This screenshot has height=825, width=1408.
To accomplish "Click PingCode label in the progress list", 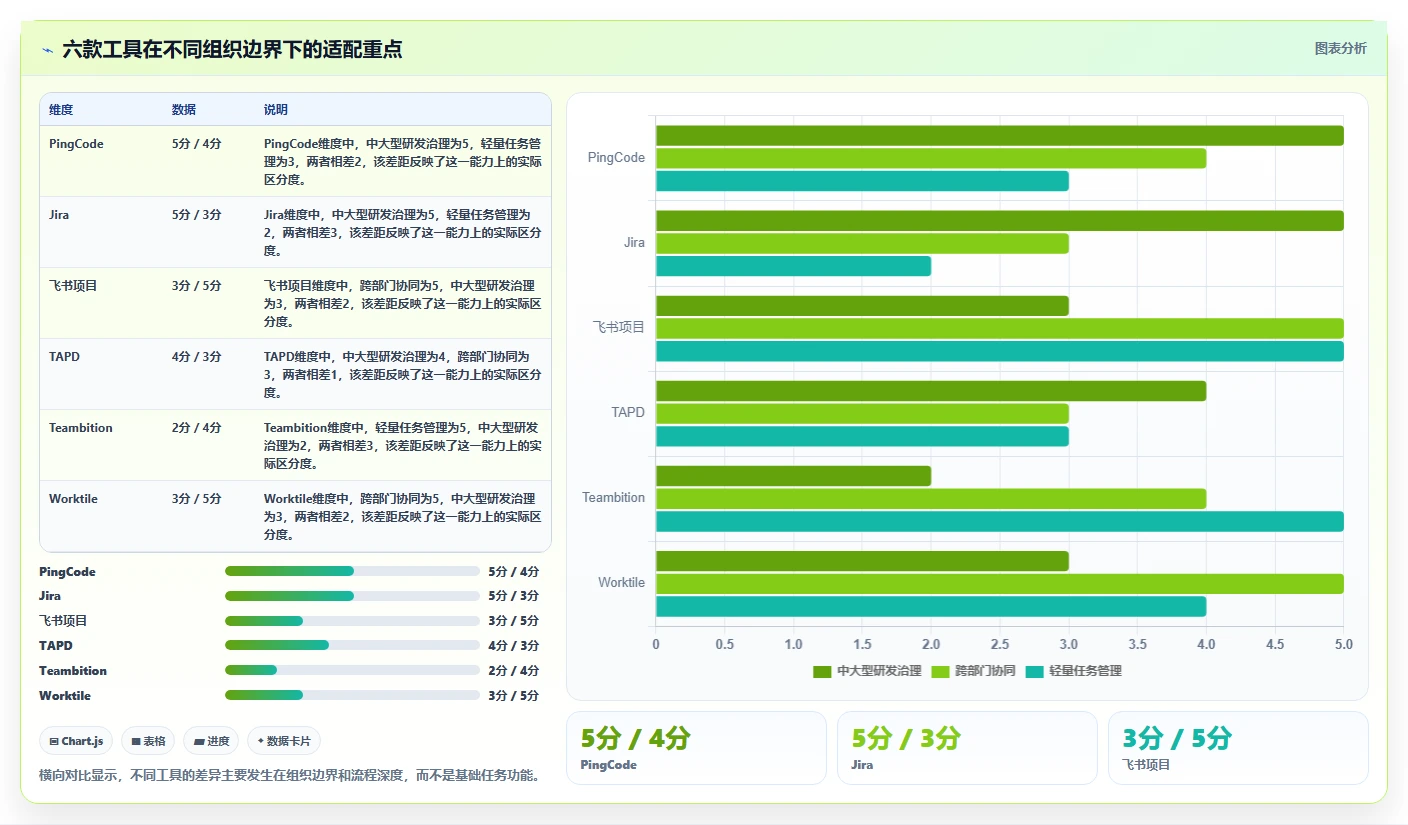I will pos(67,572).
